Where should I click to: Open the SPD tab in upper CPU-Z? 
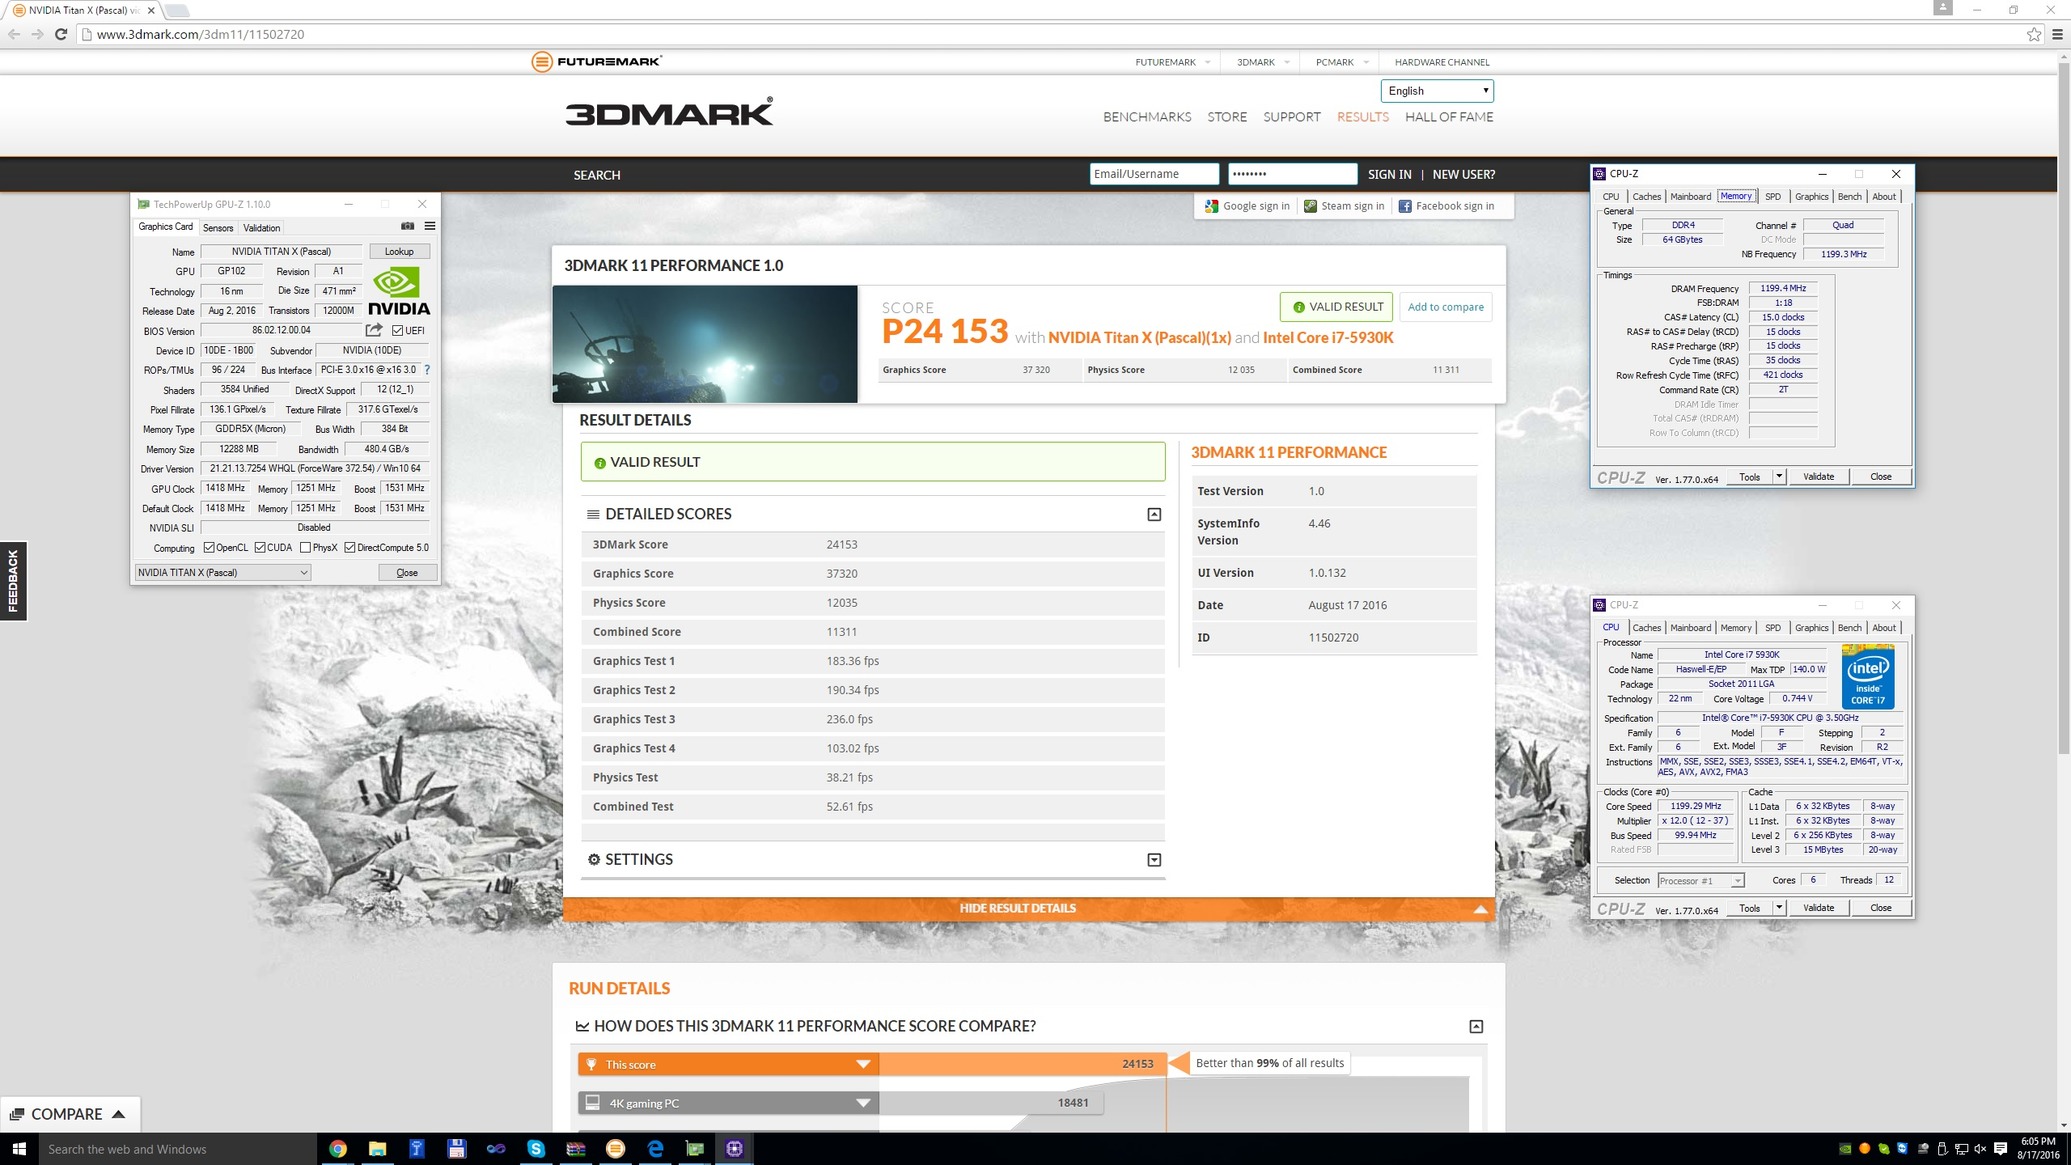point(1772,197)
